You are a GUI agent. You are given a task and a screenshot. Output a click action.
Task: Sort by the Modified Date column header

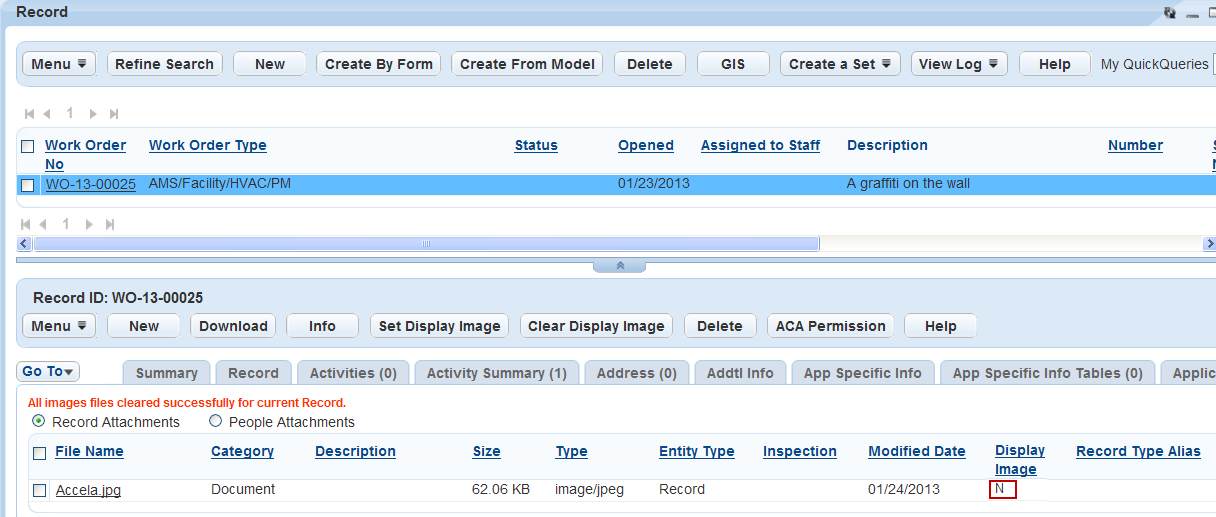pyautogui.click(x=916, y=451)
